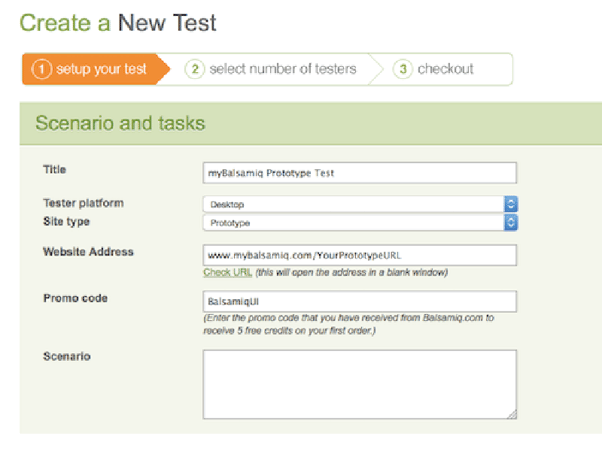Image resolution: width=602 pixels, height=451 pixels.
Task: Click the blue arrows on Site type select
Action: pyautogui.click(x=510, y=221)
